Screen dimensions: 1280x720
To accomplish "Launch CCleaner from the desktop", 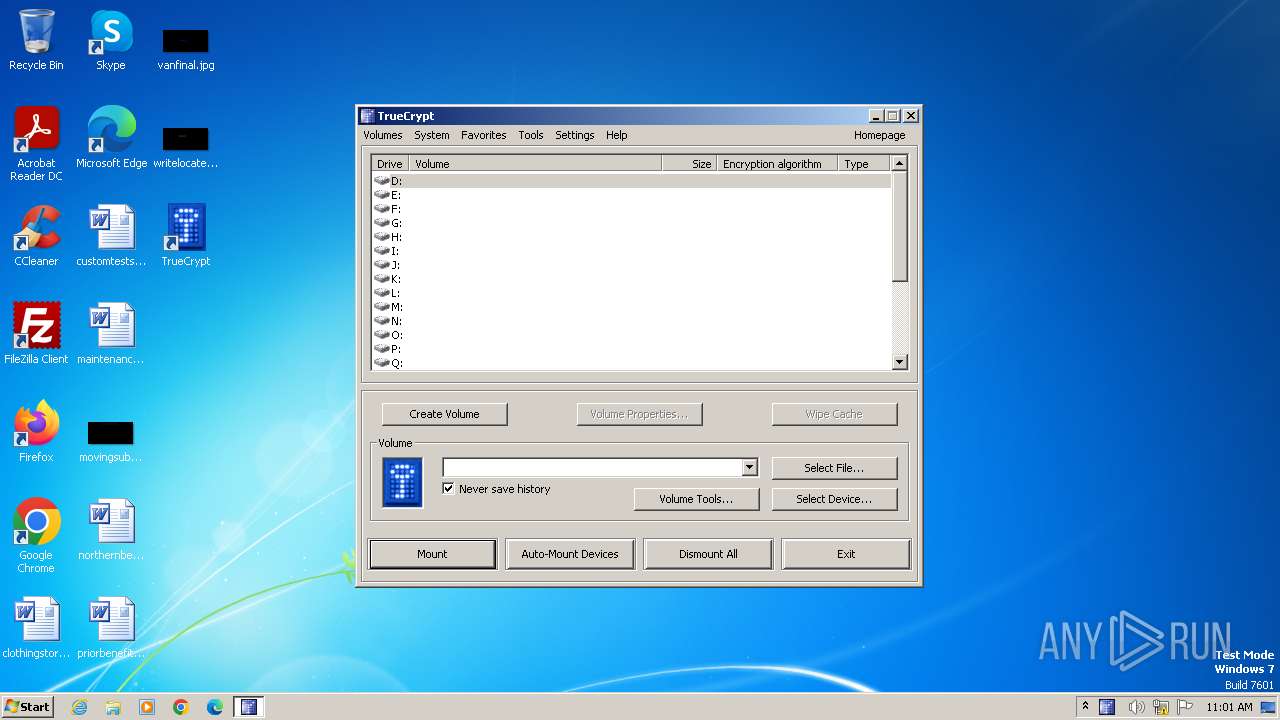I will [36, 236].
